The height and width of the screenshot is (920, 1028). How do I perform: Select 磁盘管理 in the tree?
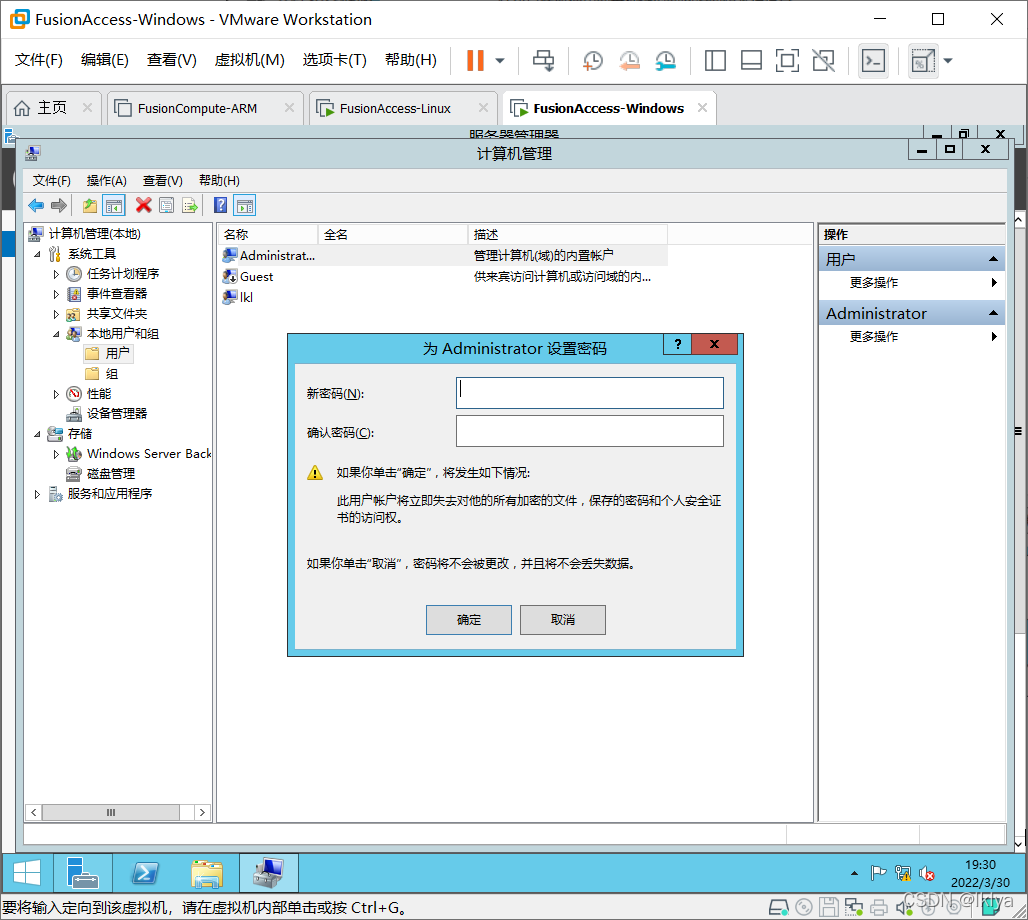click(110, 473)
